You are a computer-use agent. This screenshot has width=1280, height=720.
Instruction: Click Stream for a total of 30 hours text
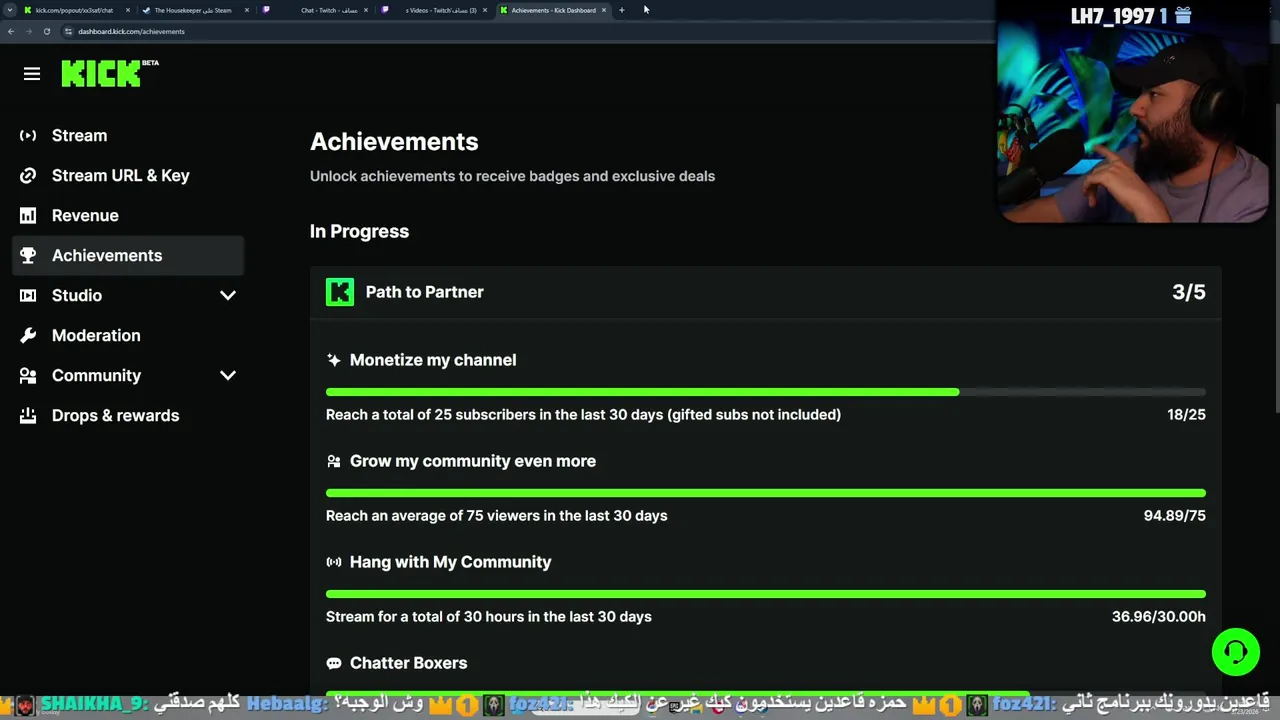[x=489, y=616]
